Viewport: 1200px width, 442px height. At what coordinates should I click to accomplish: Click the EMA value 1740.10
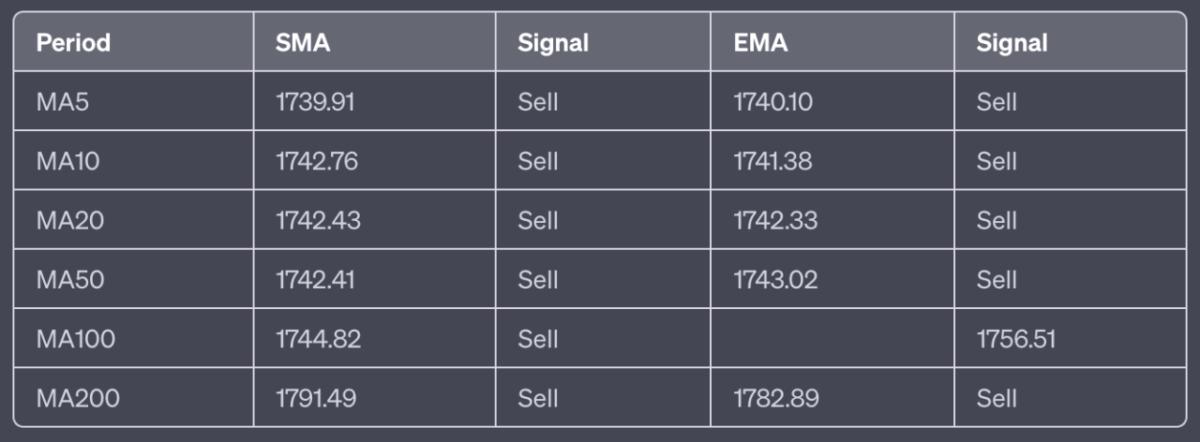(x=772, y=102)
